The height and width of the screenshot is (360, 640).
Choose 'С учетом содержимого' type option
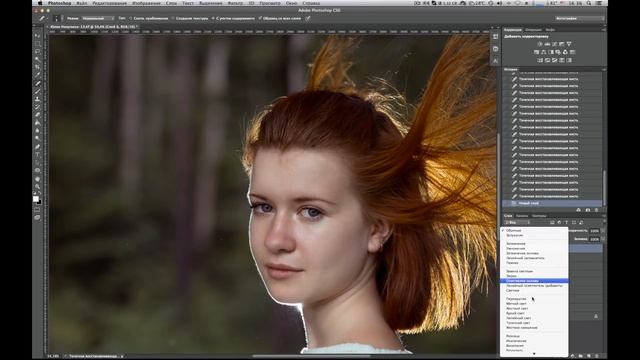(x=233, y=18)
